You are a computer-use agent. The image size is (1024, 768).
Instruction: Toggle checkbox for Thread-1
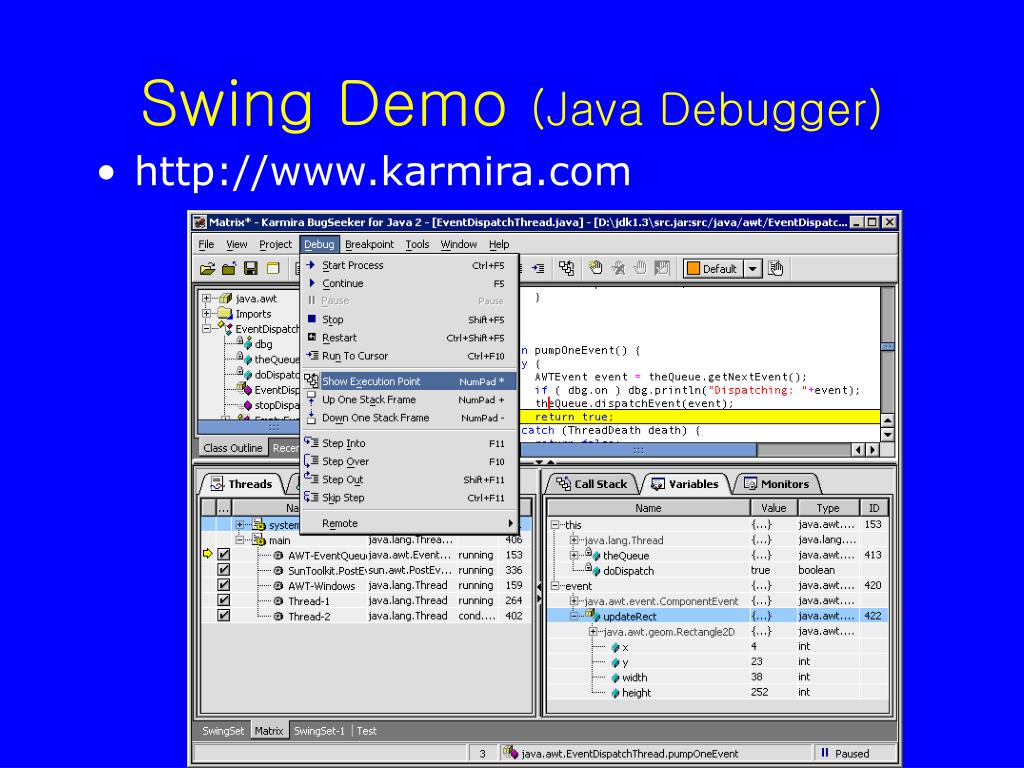pyautogui.click(x=223, y=600)
